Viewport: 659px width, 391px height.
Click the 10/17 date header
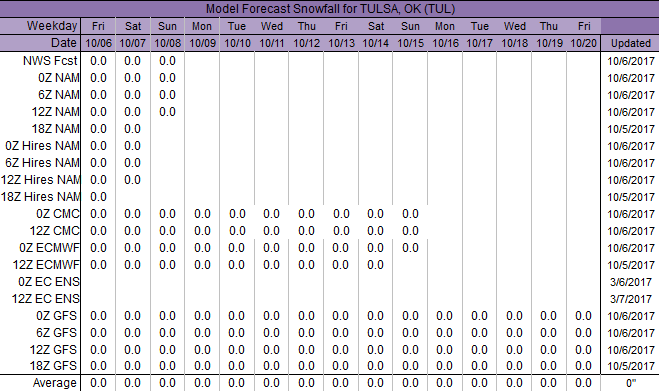coord(479,43)
